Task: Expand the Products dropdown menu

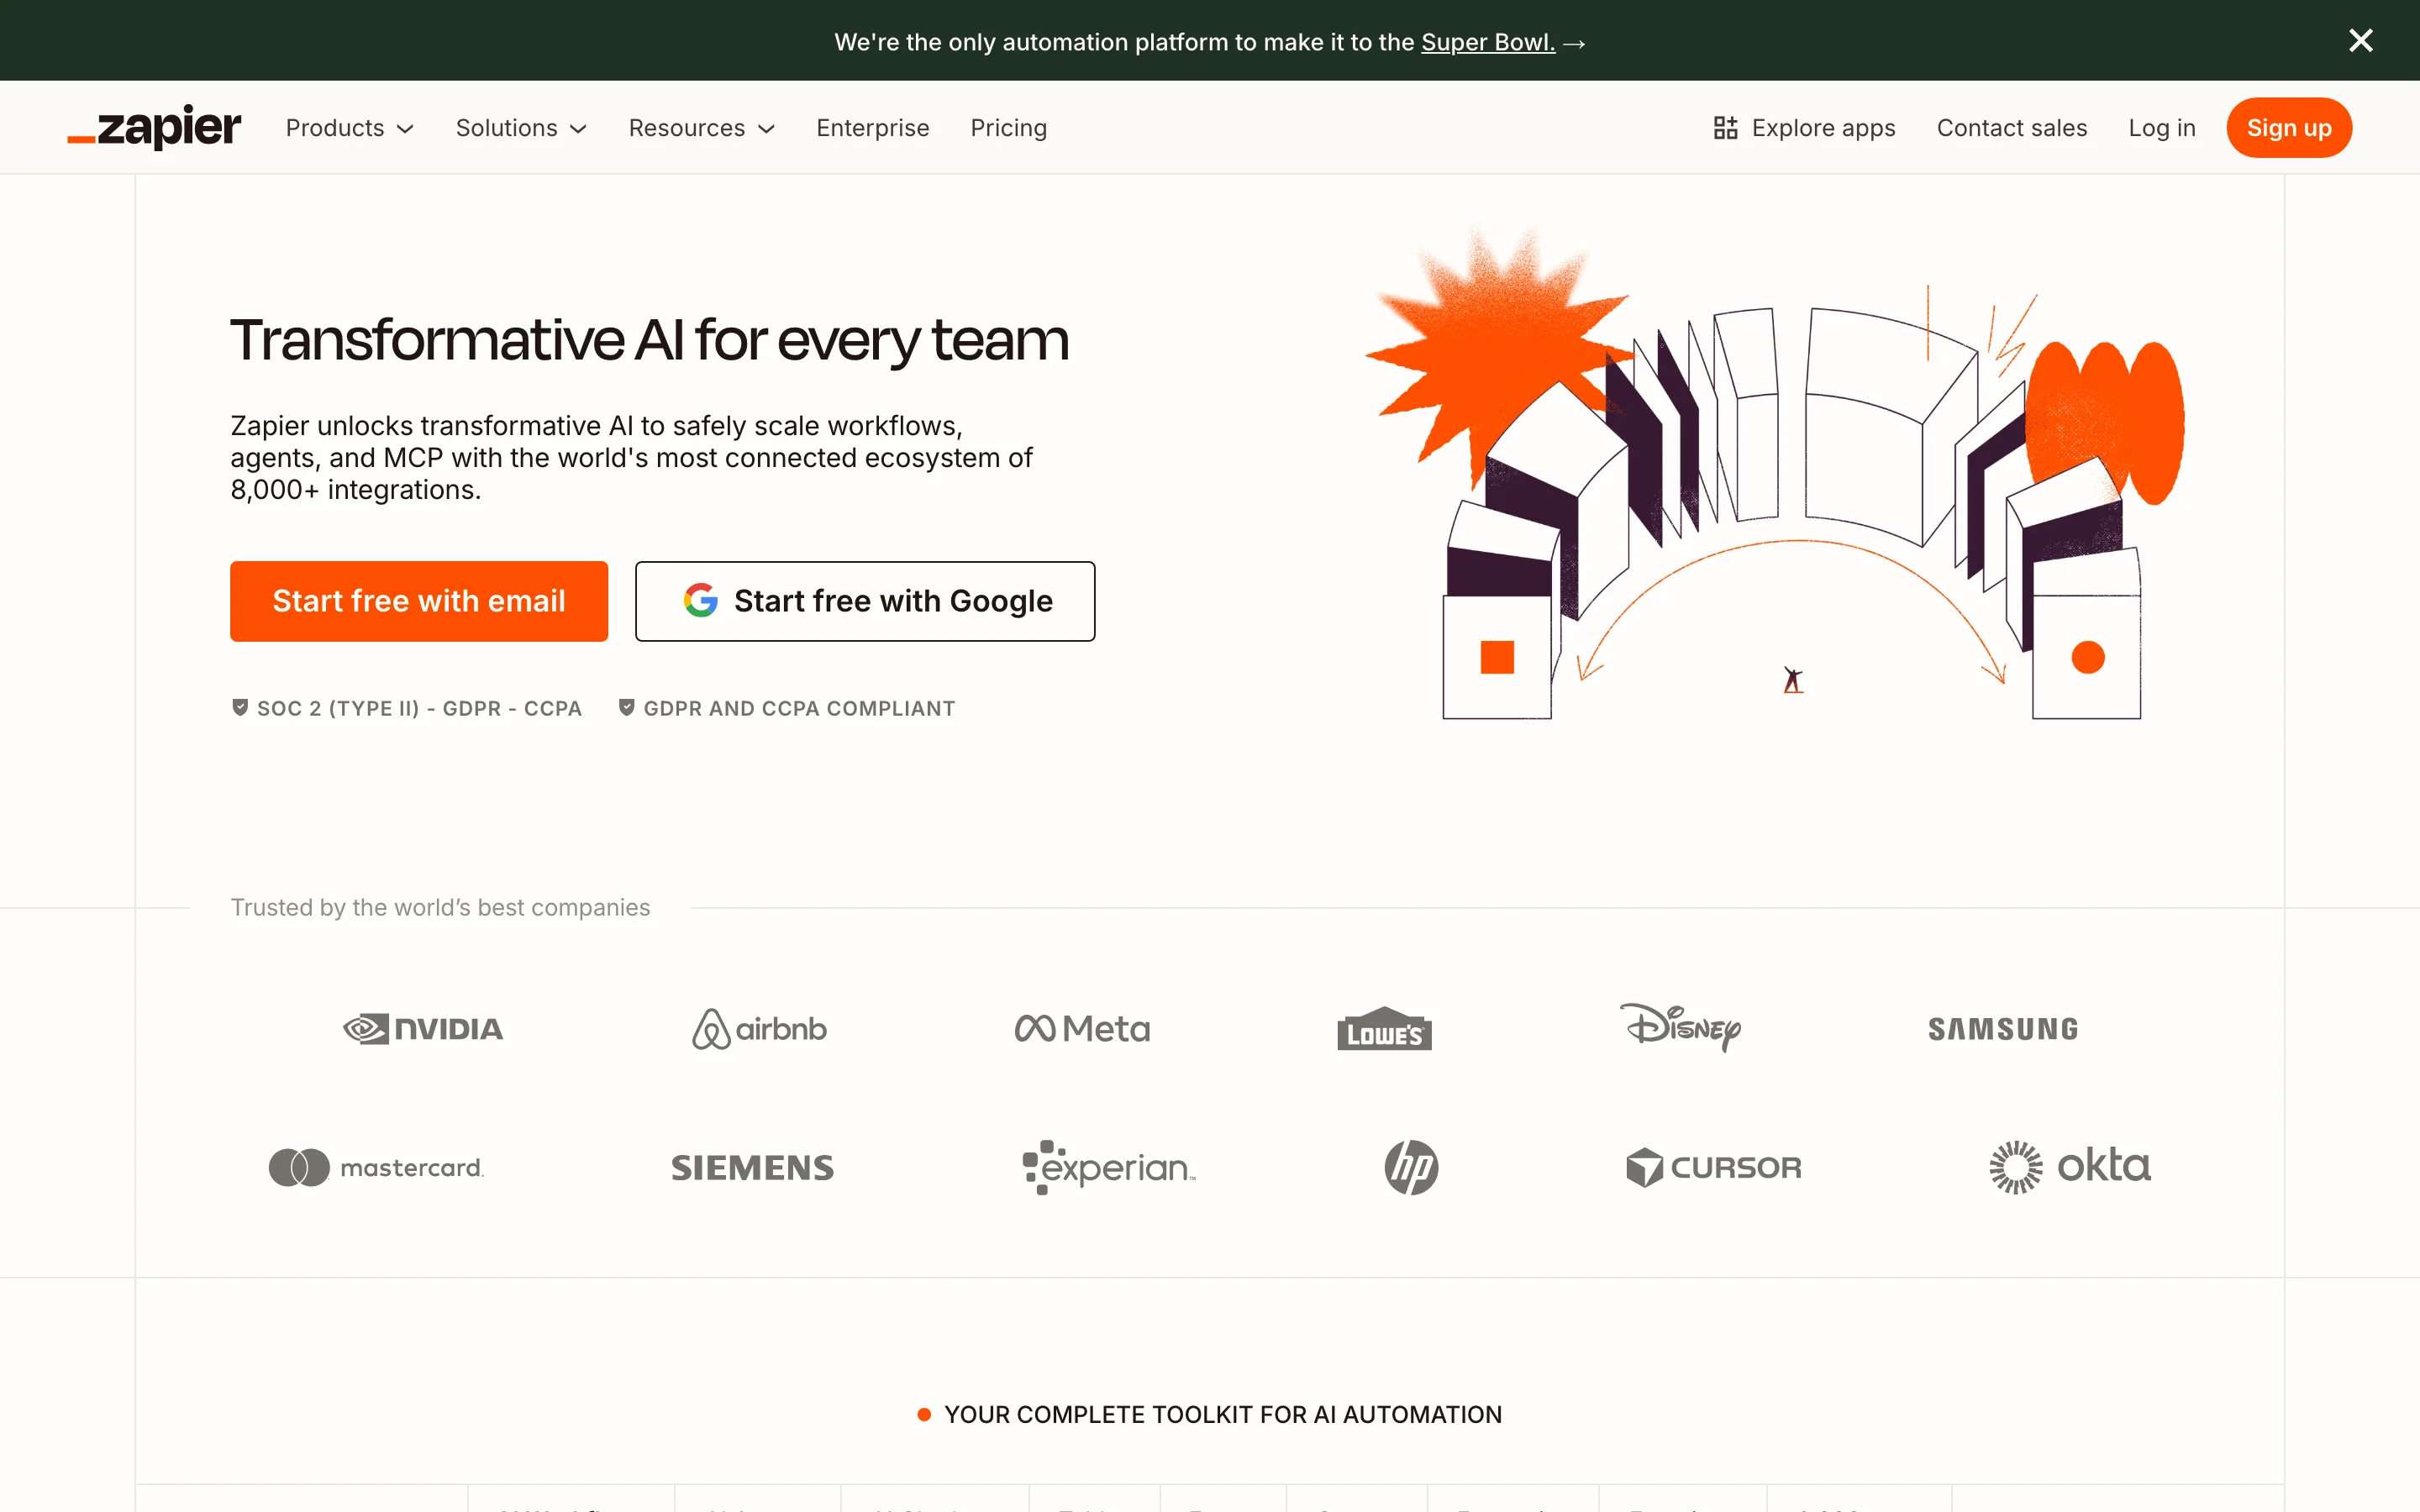Action: [349, 127]
